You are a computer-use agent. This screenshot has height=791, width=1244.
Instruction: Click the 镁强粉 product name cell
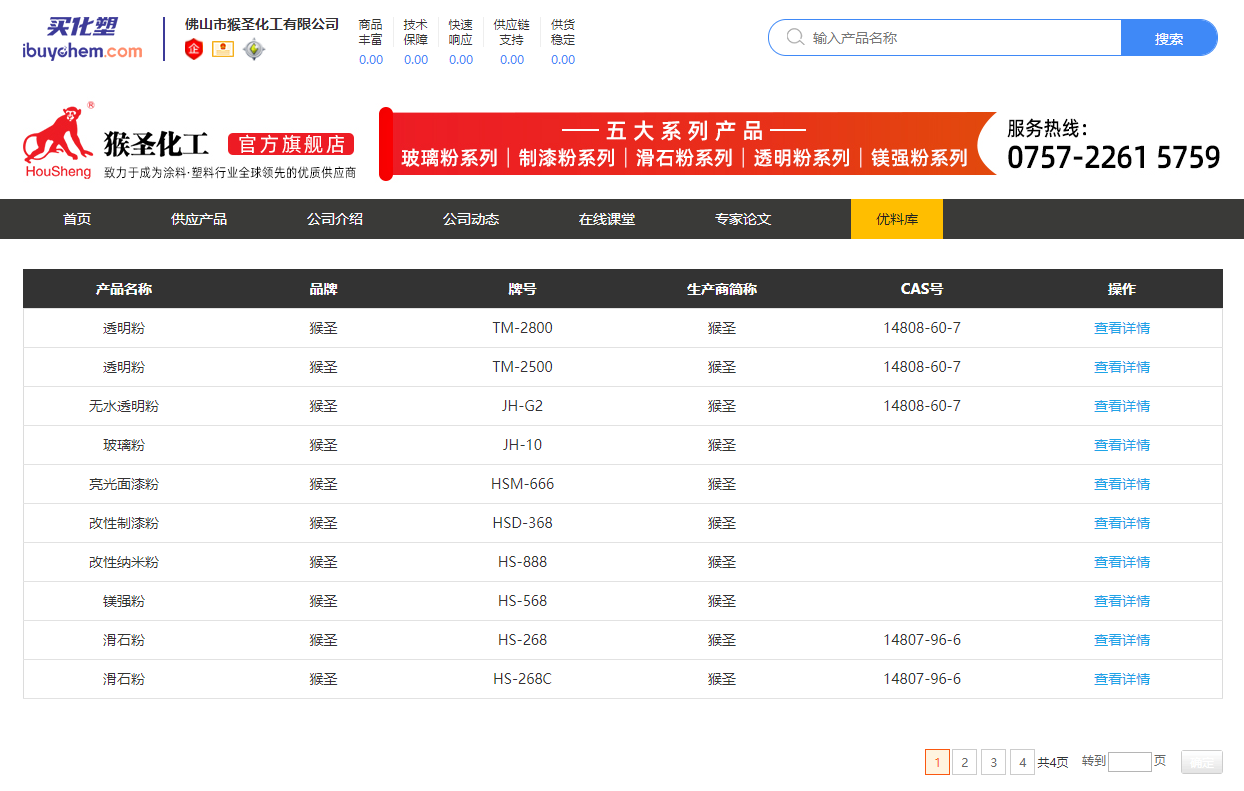(124, 601)
